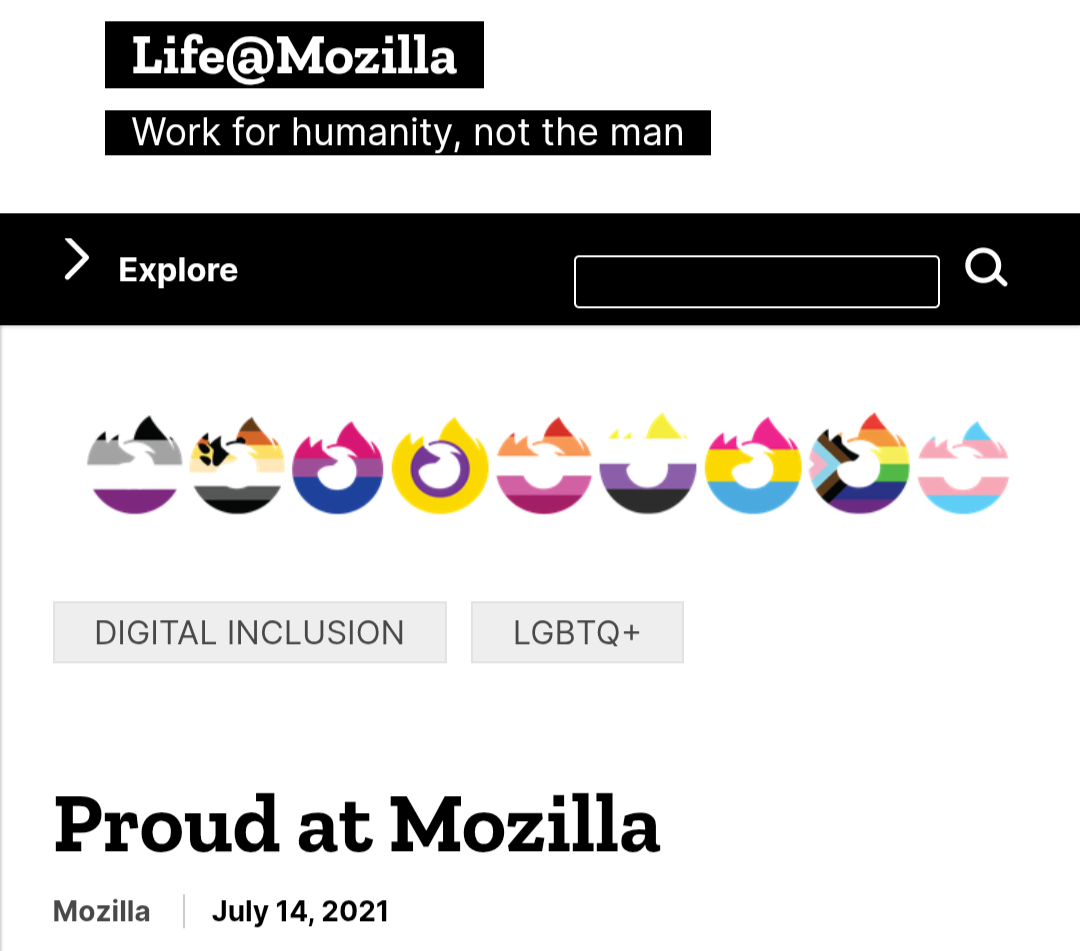Focus the search input field
This screenshot has width=1080, height=951.
[x=756, y=282]
